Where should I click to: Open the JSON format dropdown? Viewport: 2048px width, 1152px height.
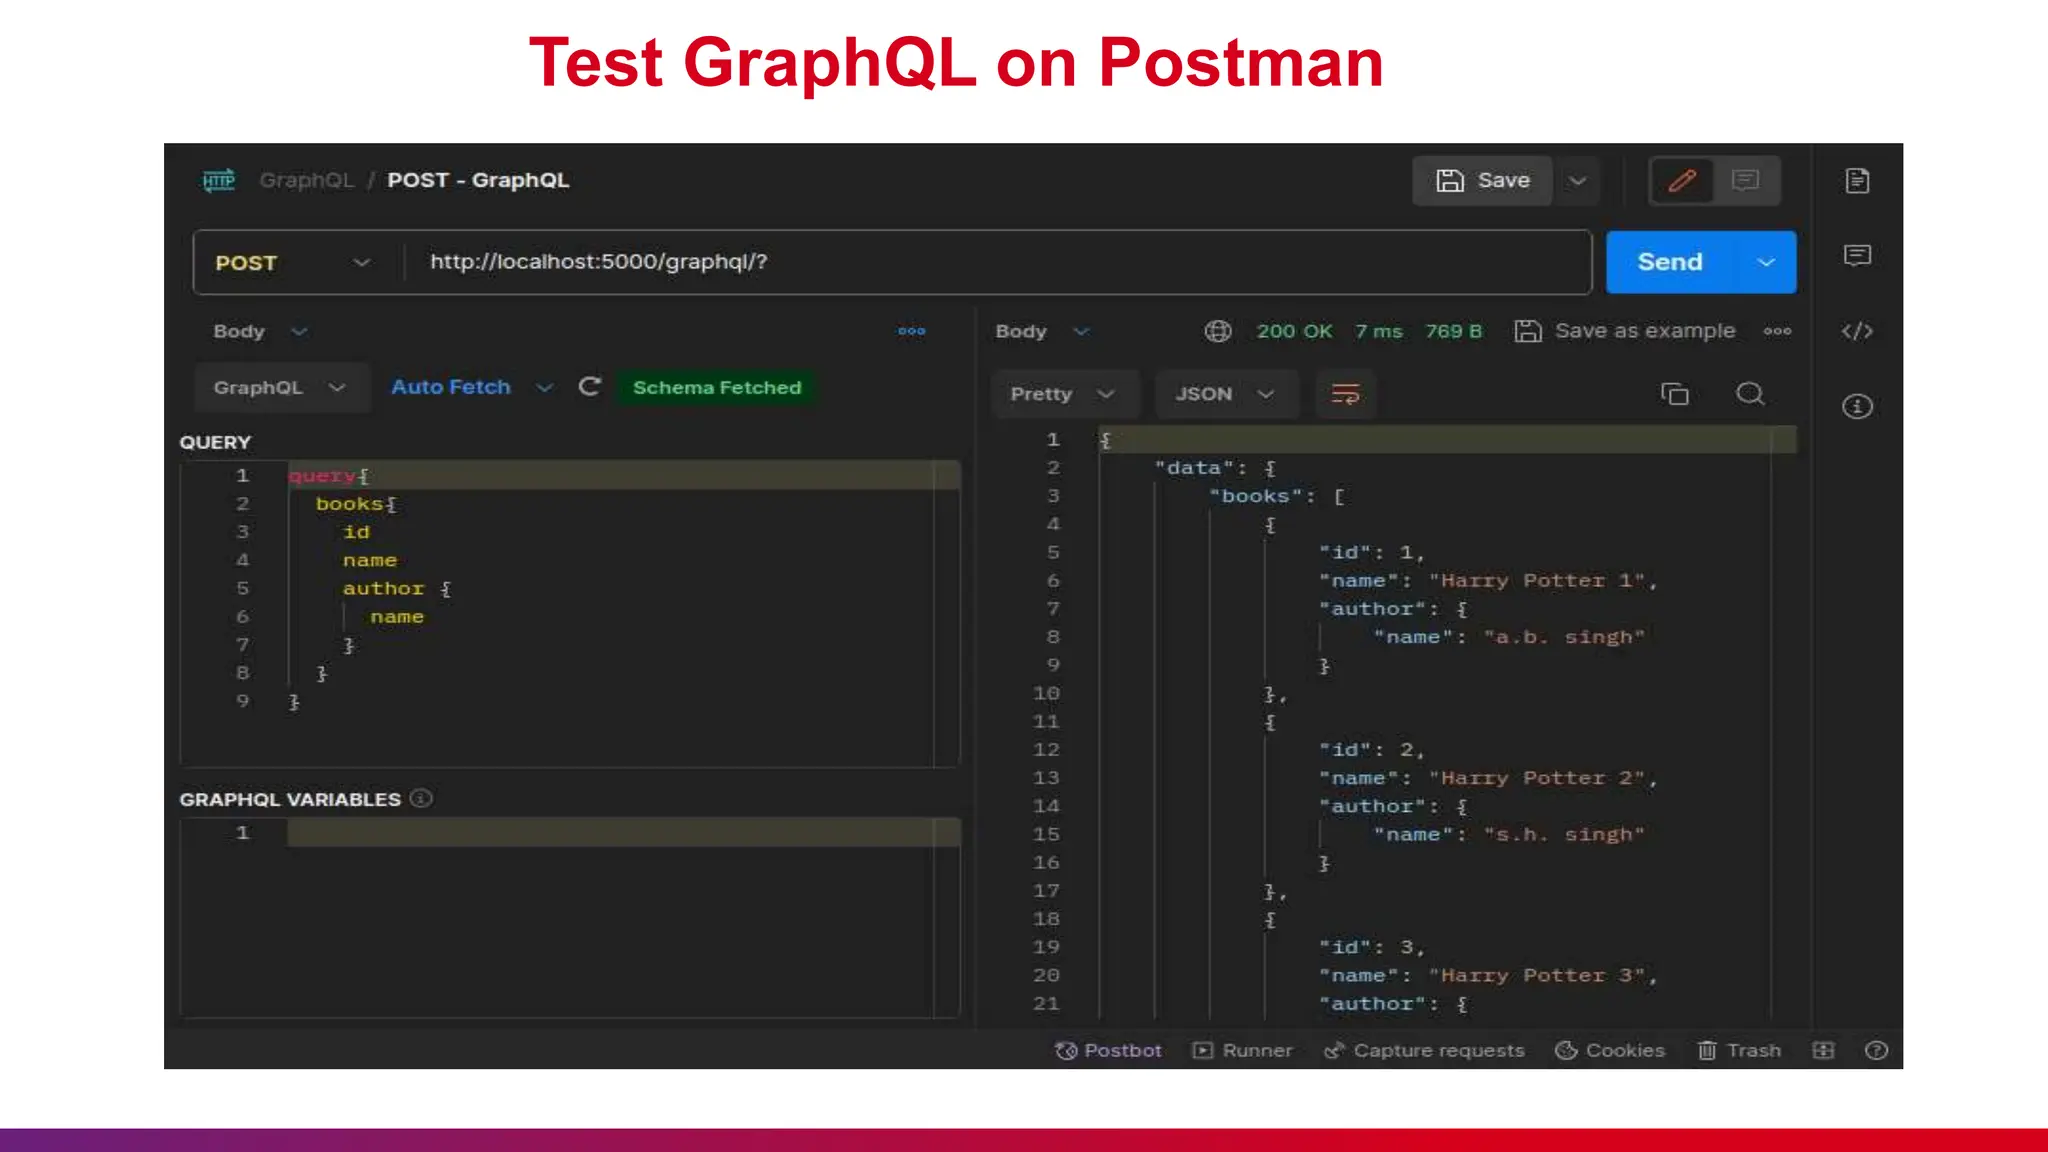click(x=1225, y=394)
